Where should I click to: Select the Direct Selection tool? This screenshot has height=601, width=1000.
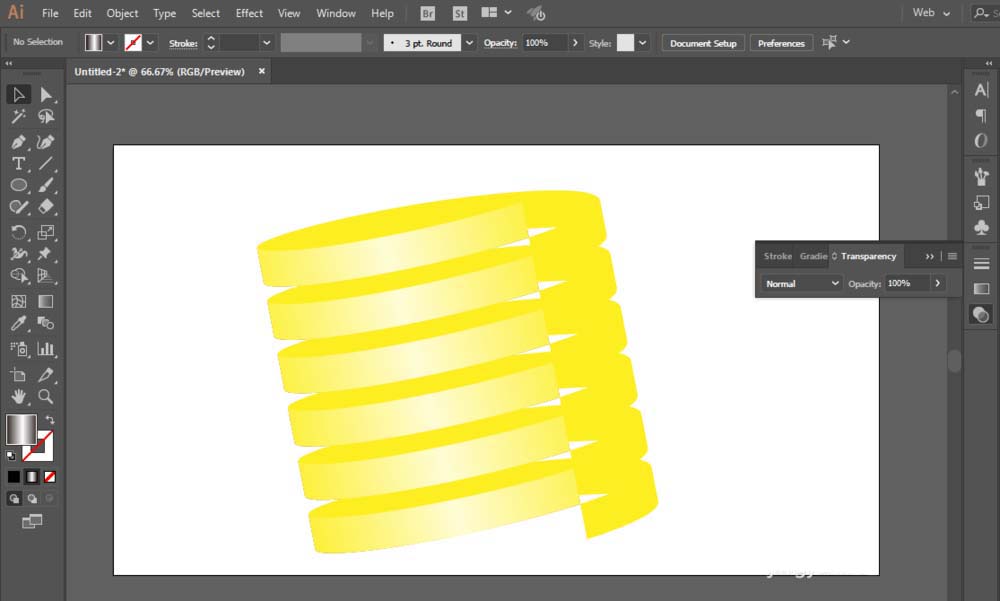click(x=46, y=94)
